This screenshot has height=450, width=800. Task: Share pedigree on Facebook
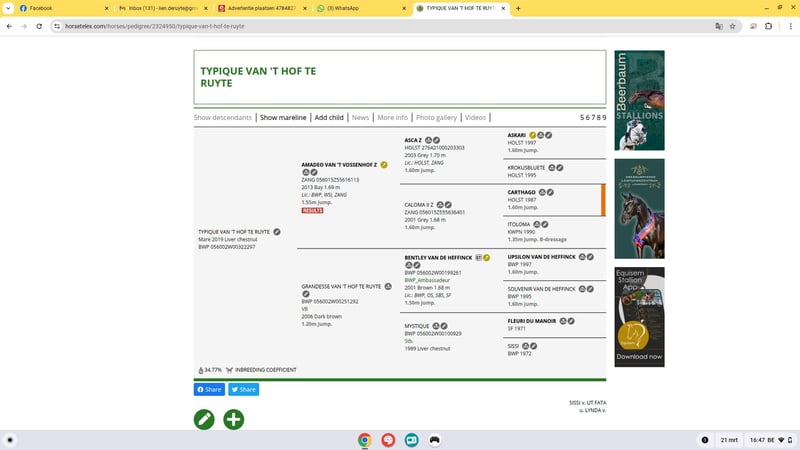click(x=208, y=389)
